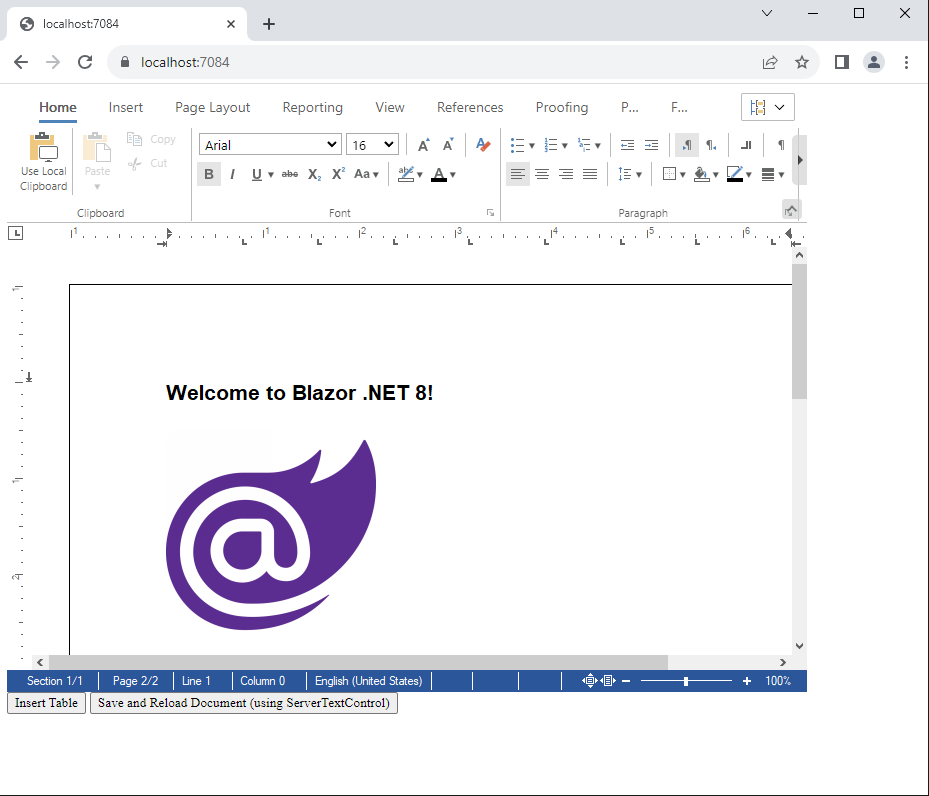Open the Insert ribbon tab

click(x=126, y=107)
